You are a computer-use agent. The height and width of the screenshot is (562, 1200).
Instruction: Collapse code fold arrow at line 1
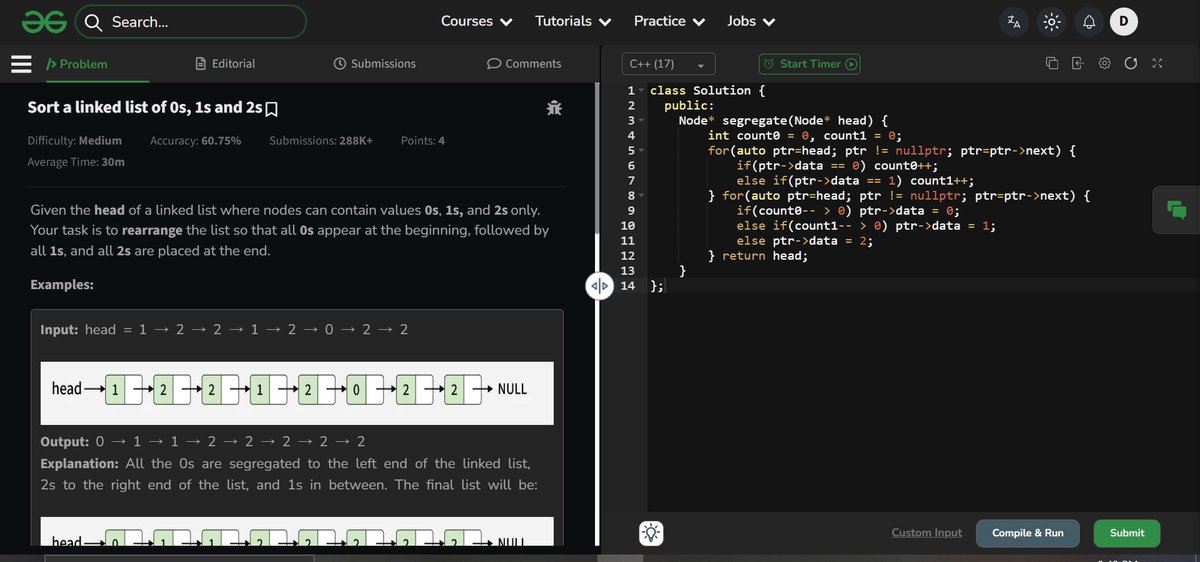(x=642, y=91)
